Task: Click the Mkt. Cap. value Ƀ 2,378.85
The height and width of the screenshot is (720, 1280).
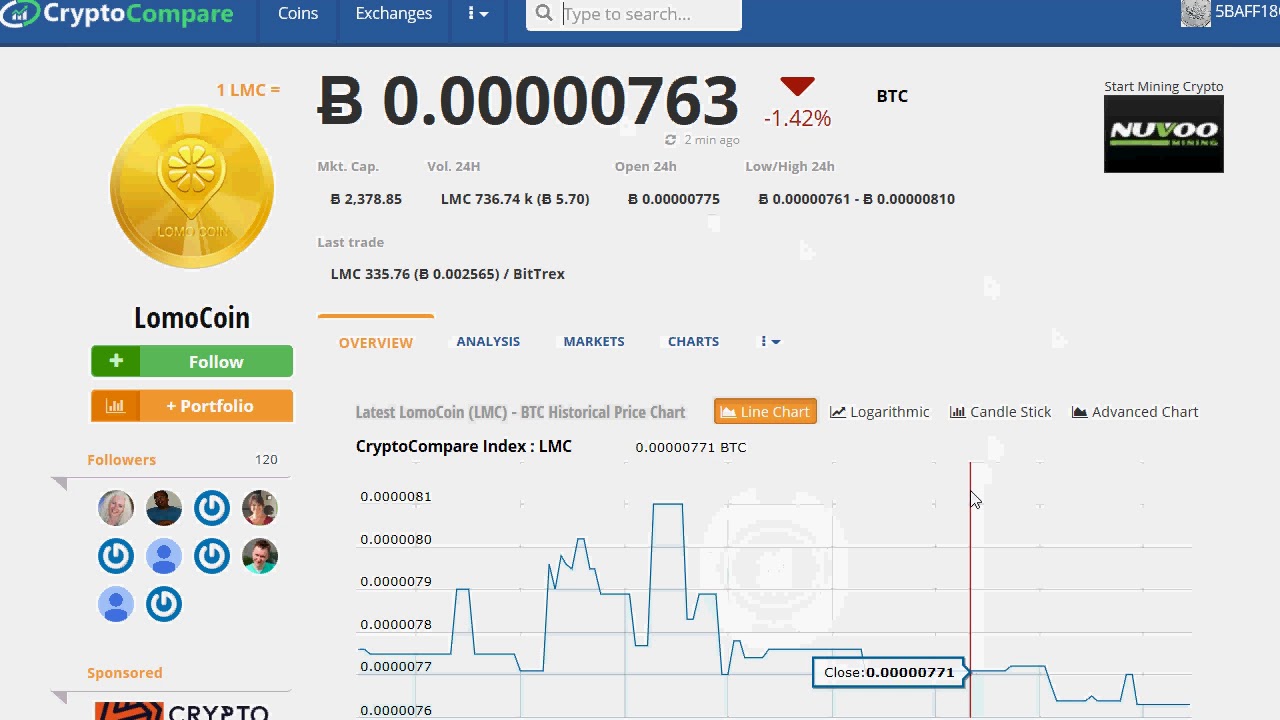Action: pyautogui.click(x=366, y=199)
